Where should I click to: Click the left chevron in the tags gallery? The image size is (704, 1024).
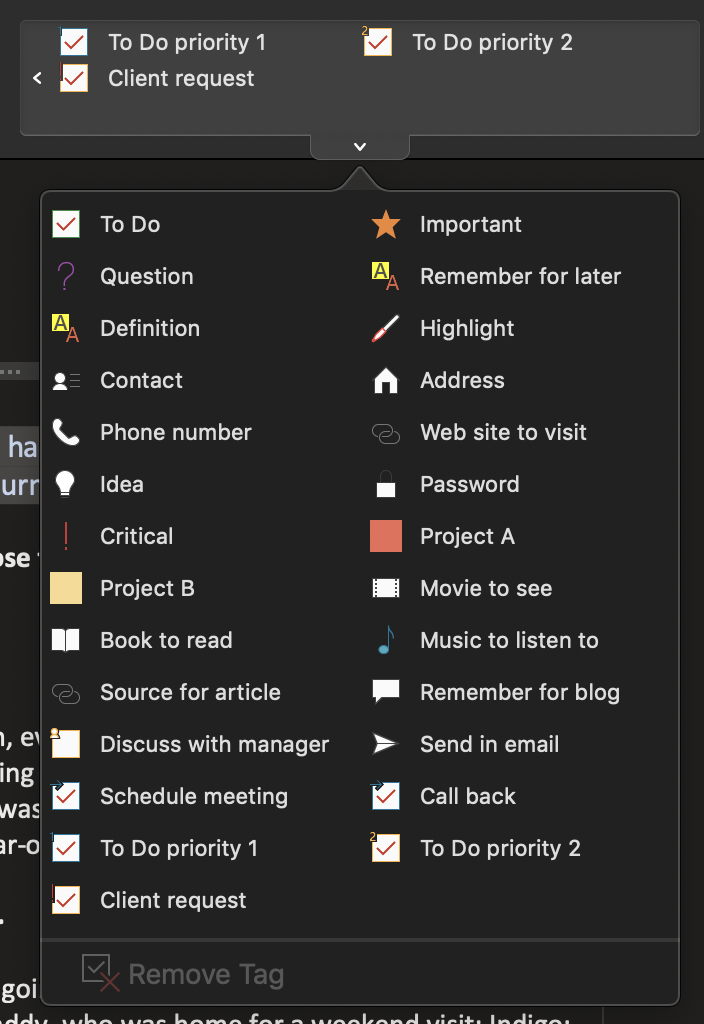(37, 78)
